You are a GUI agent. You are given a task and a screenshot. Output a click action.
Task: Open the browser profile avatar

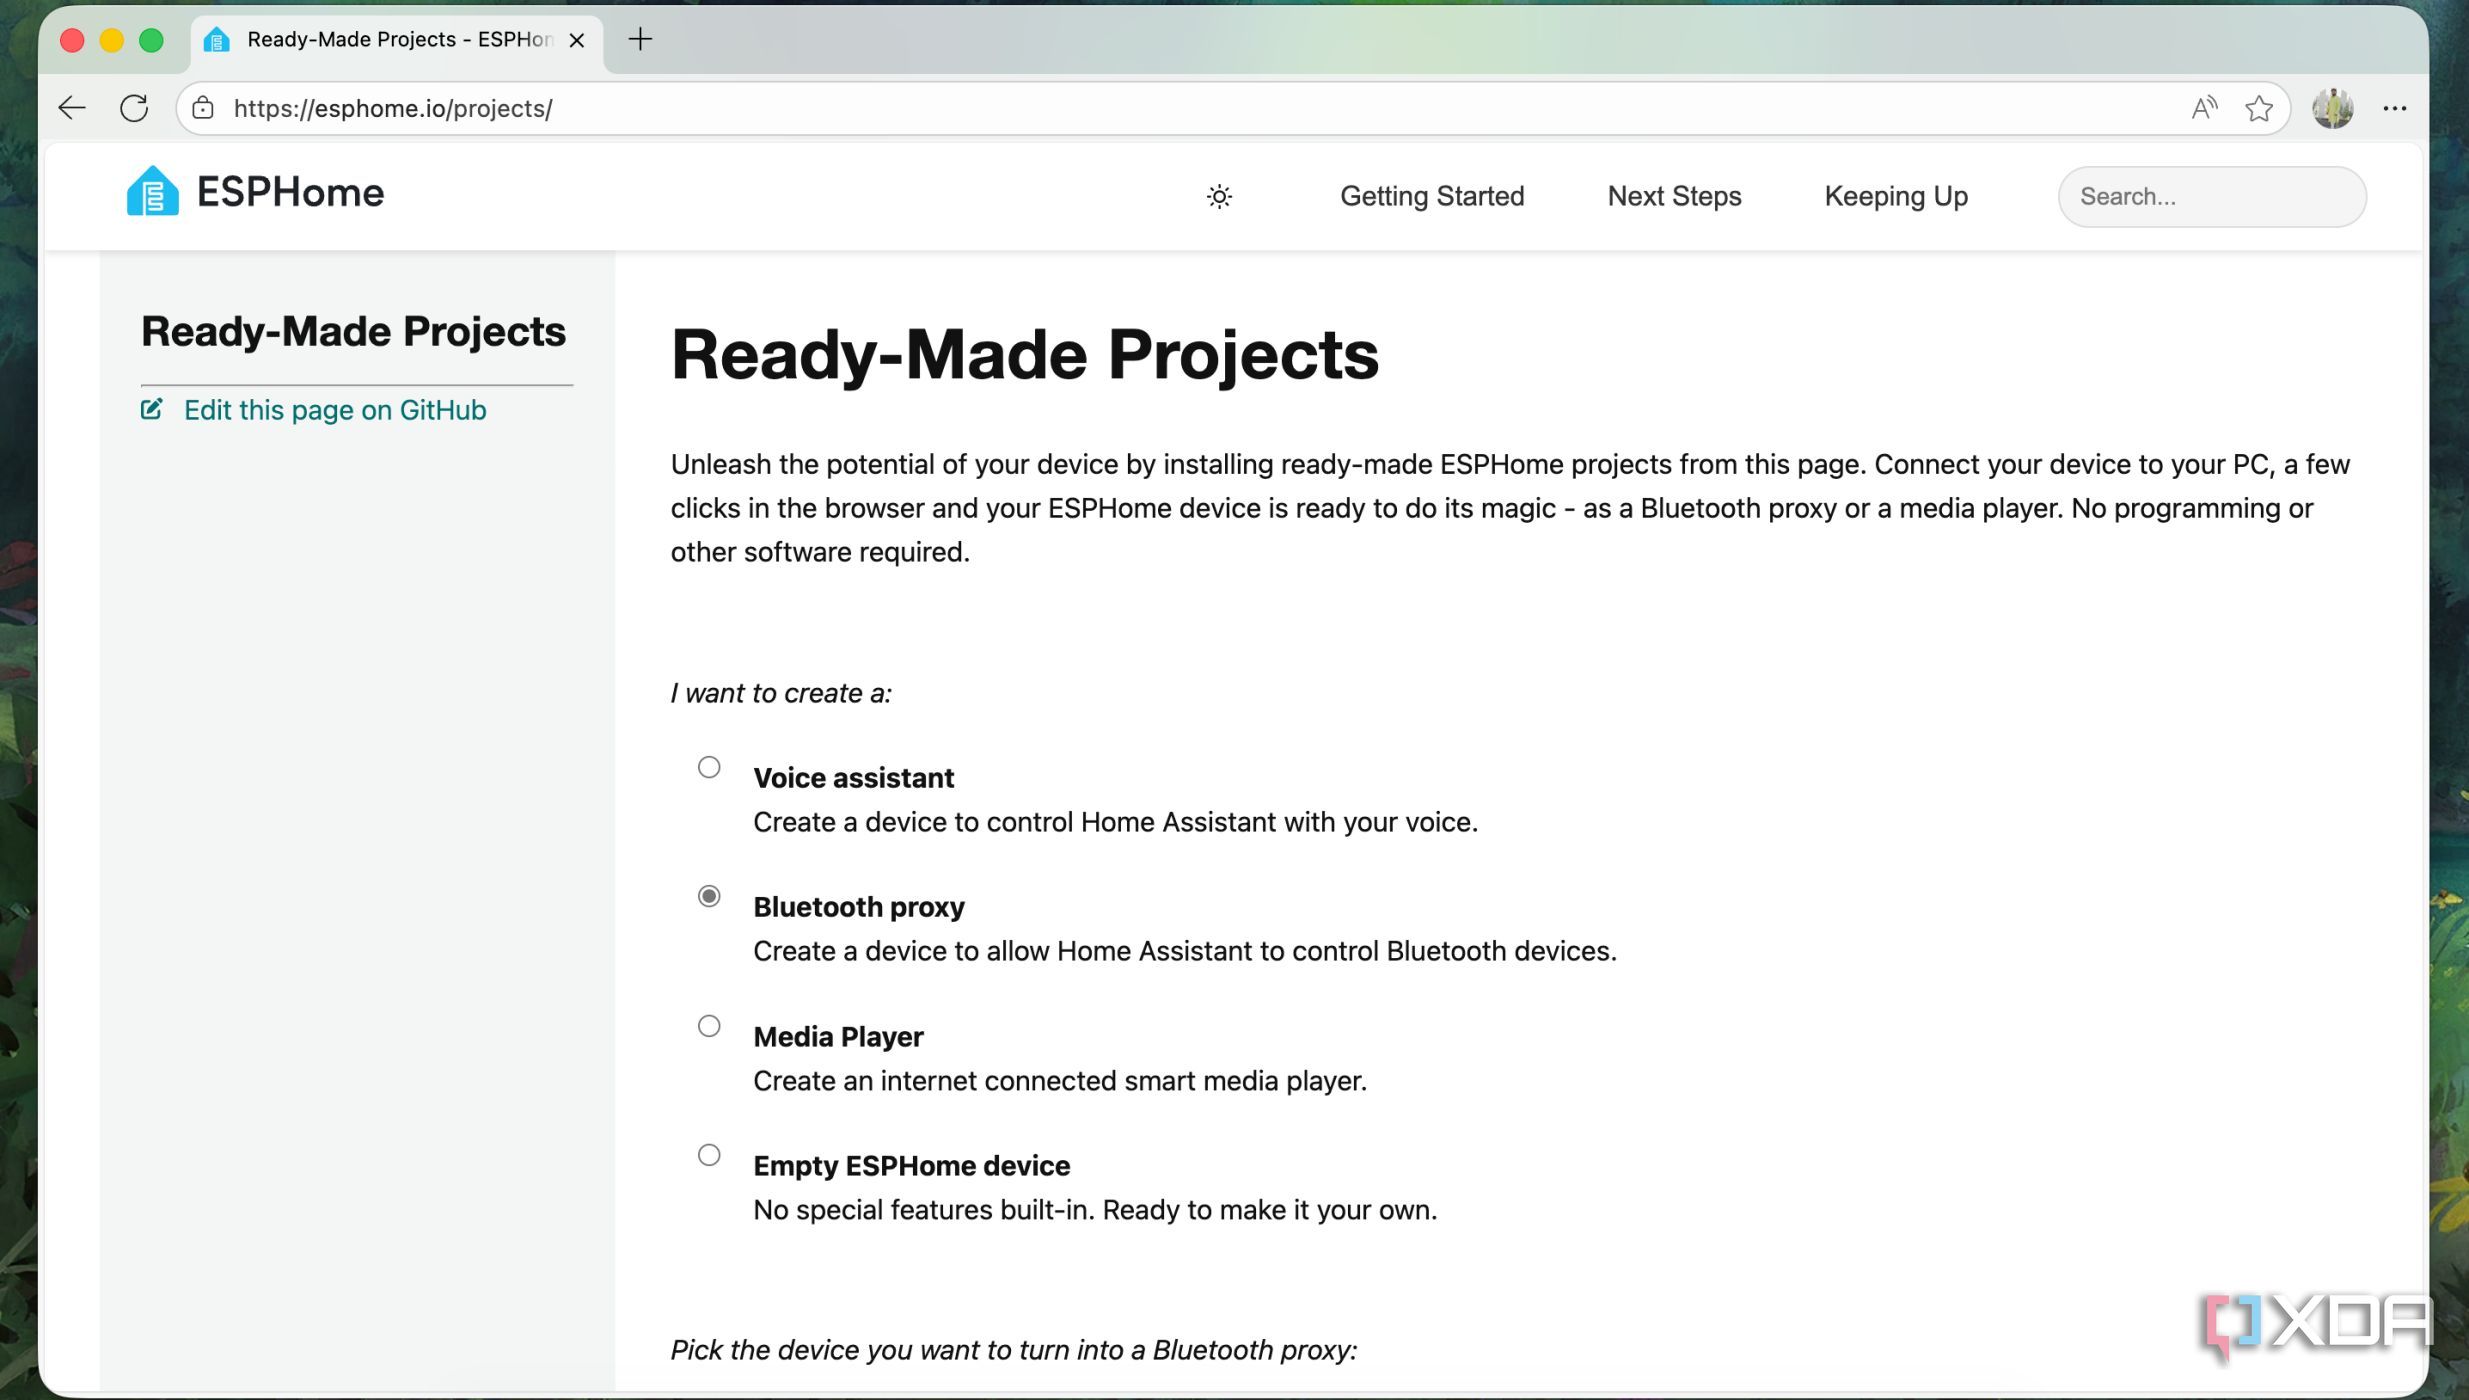click(2332, 108)
